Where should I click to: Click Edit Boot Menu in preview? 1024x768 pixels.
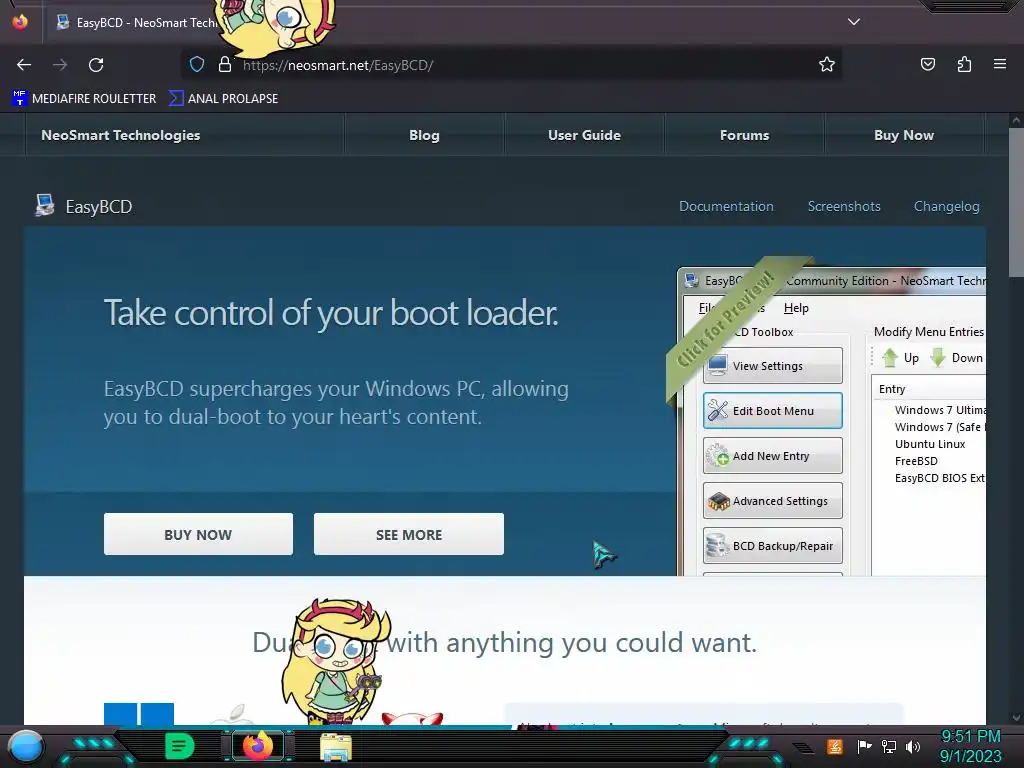tap(773, 411)
